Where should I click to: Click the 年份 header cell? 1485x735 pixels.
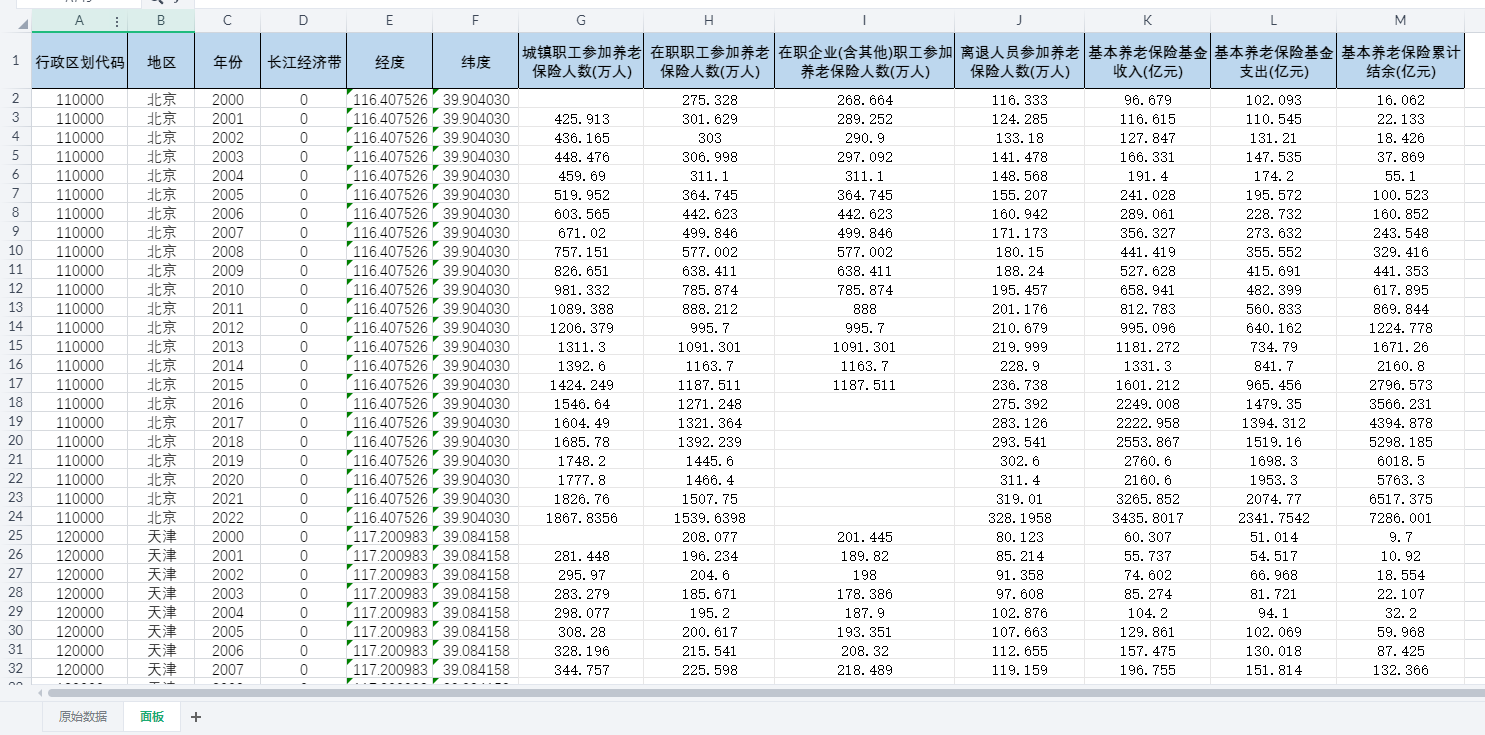227,61
